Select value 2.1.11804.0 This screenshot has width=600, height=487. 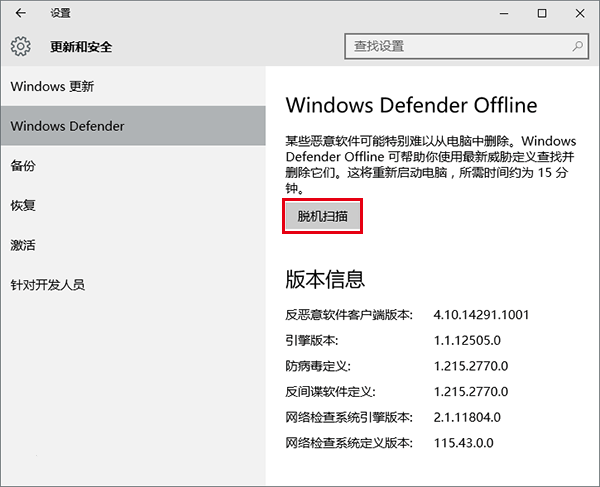click(467, 417)
